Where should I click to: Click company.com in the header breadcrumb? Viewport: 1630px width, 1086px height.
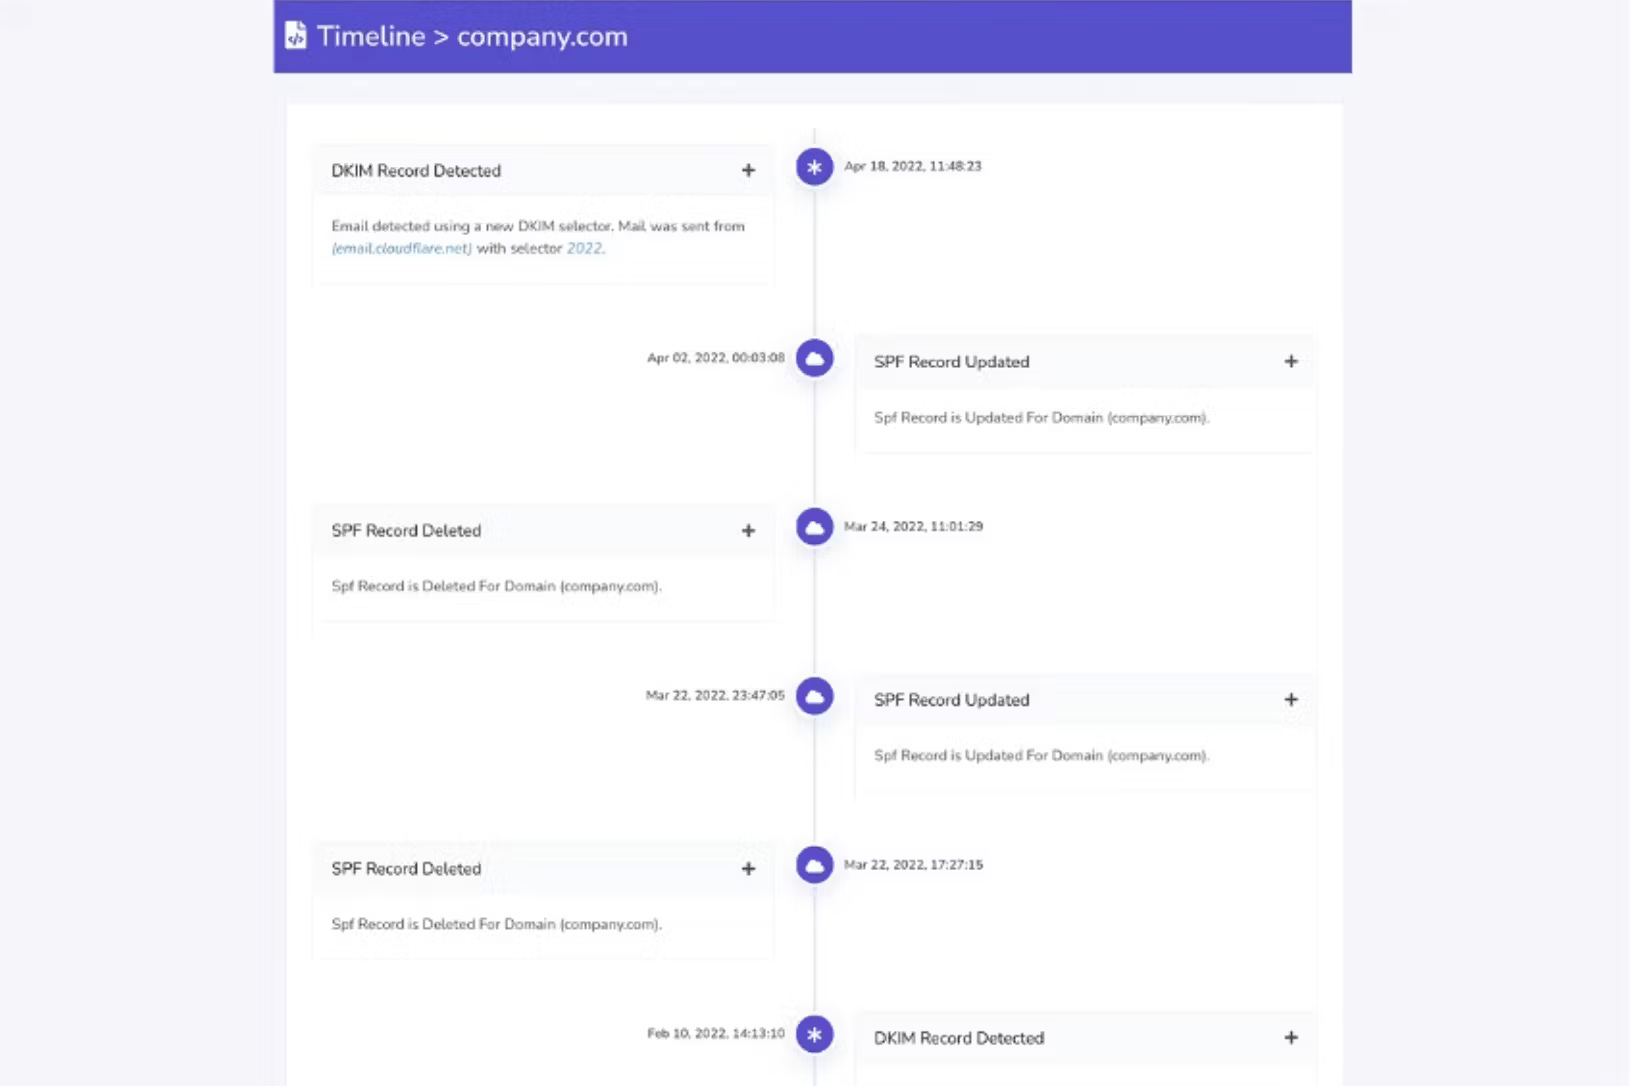pos(542,36)
